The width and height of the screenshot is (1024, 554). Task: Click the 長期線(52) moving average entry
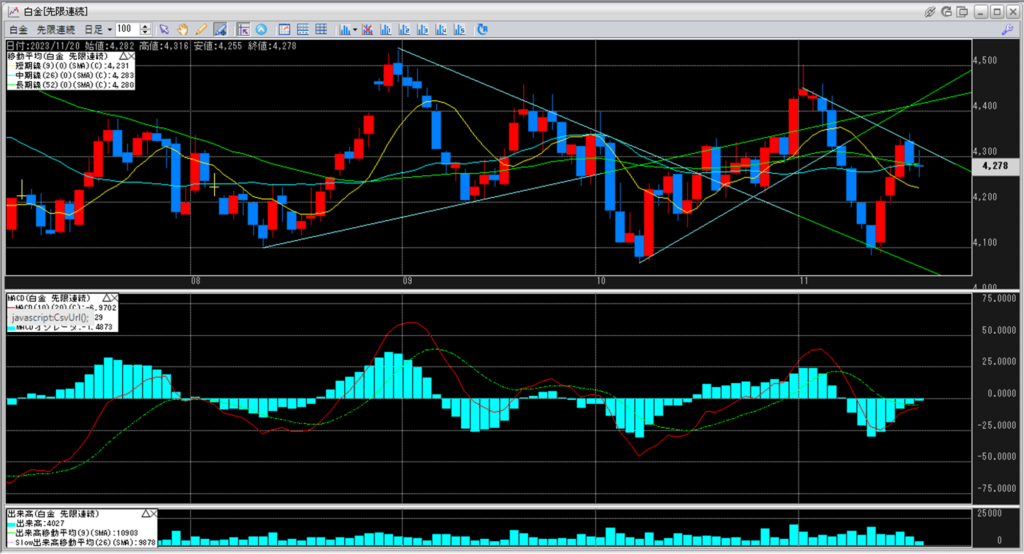pos(71,85)
